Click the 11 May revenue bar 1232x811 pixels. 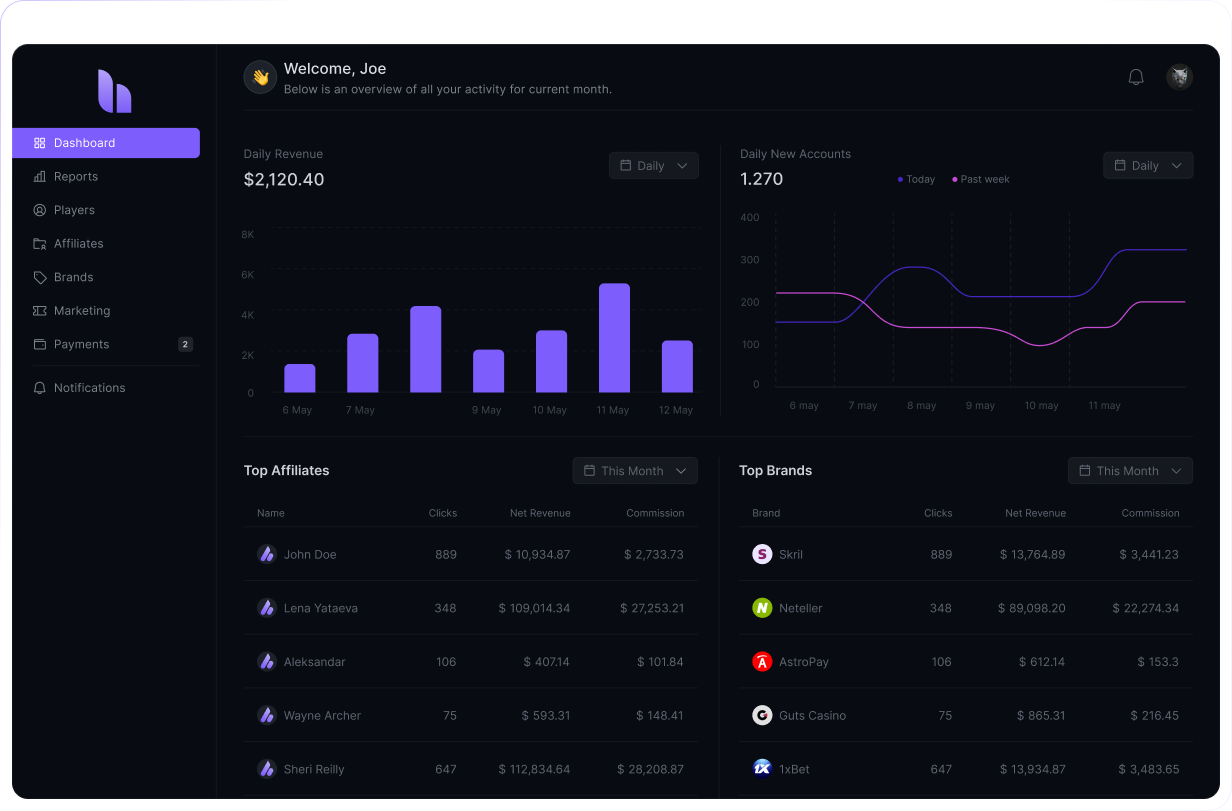[614, 338]
